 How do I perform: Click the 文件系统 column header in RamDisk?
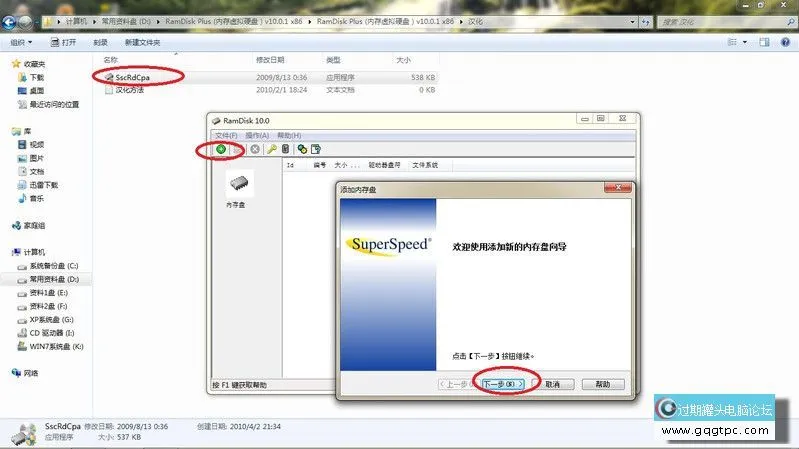tap(425, 165)
